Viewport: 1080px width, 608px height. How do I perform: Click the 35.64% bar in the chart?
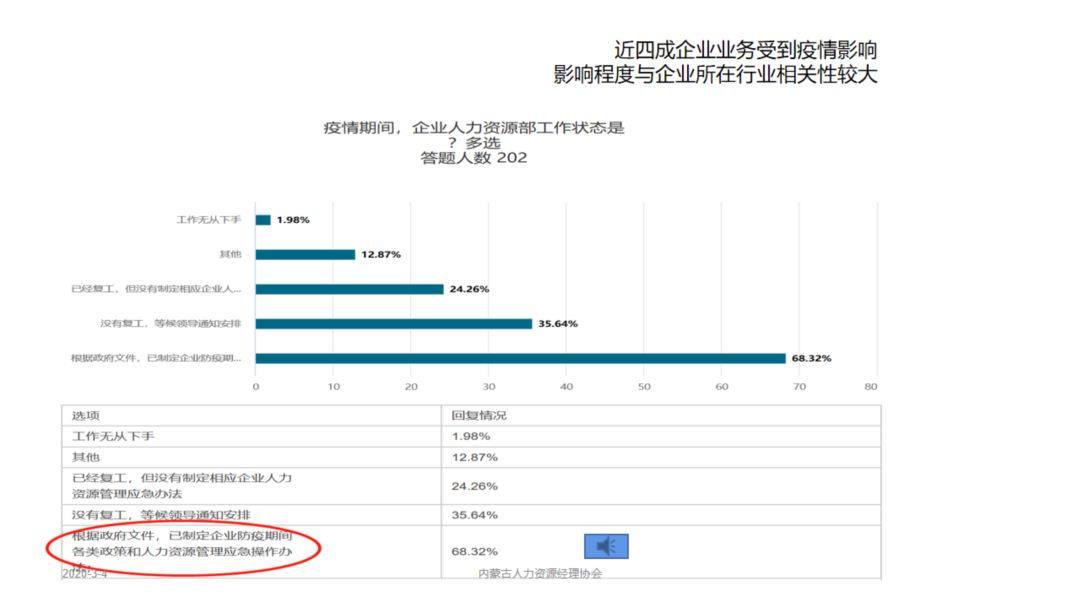coord(393,324)
